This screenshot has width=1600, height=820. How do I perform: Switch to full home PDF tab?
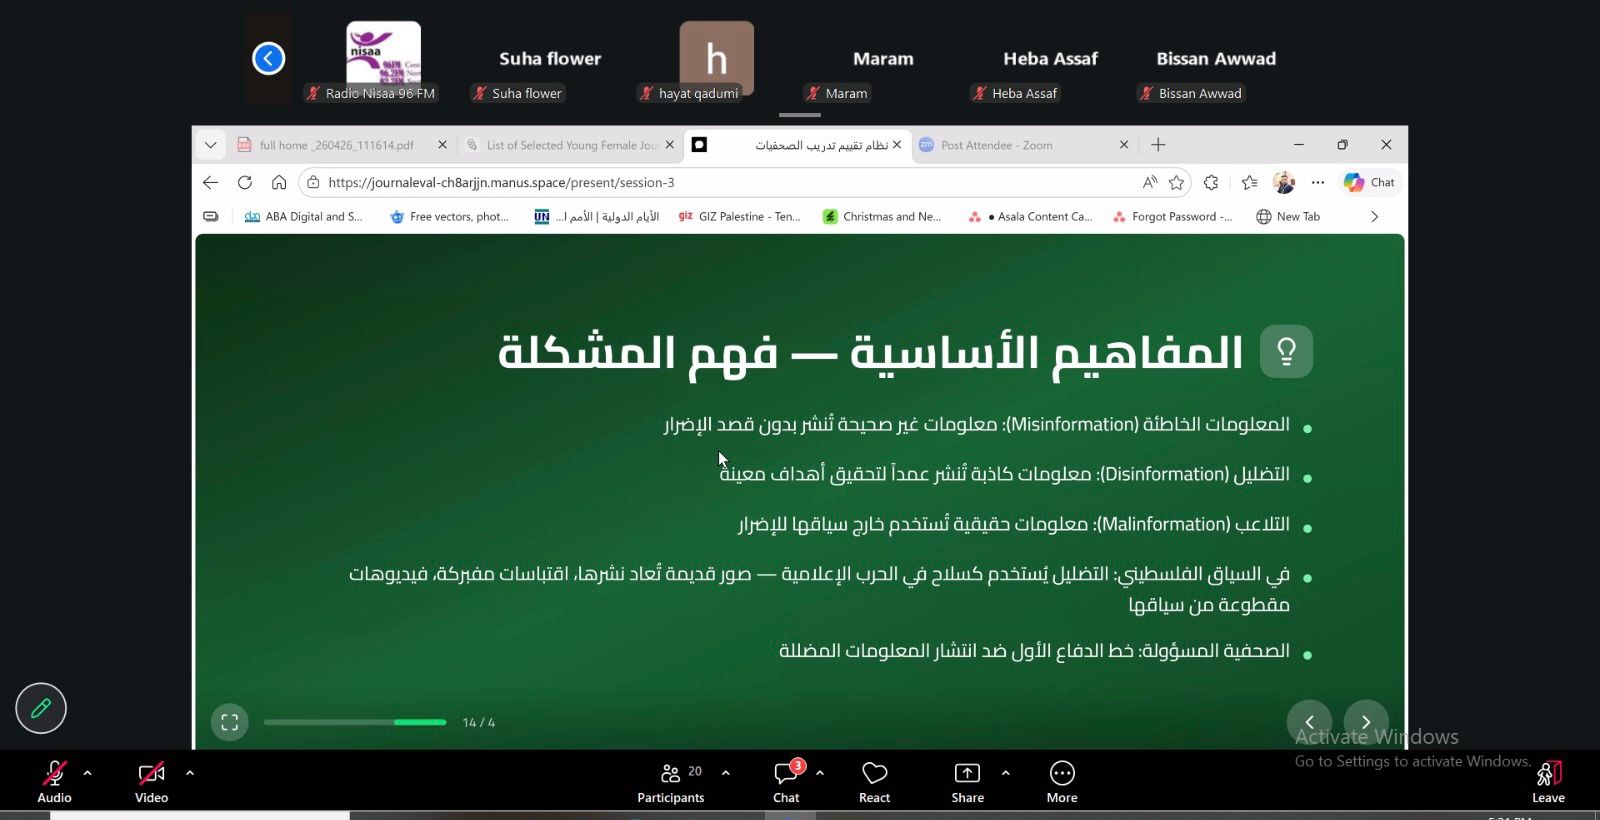tap(336, 145)
